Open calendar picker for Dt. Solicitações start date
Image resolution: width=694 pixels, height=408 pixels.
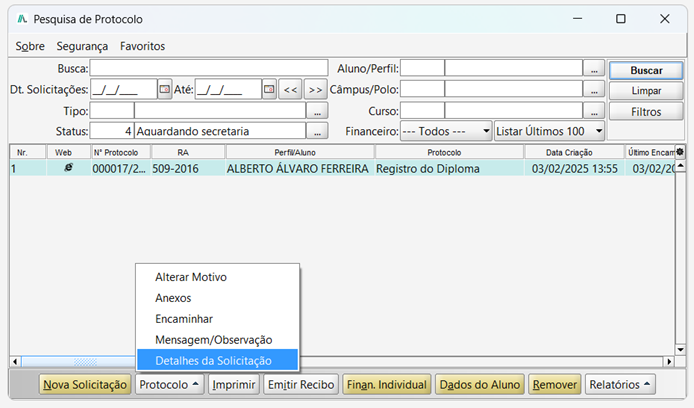coord(165,89)
